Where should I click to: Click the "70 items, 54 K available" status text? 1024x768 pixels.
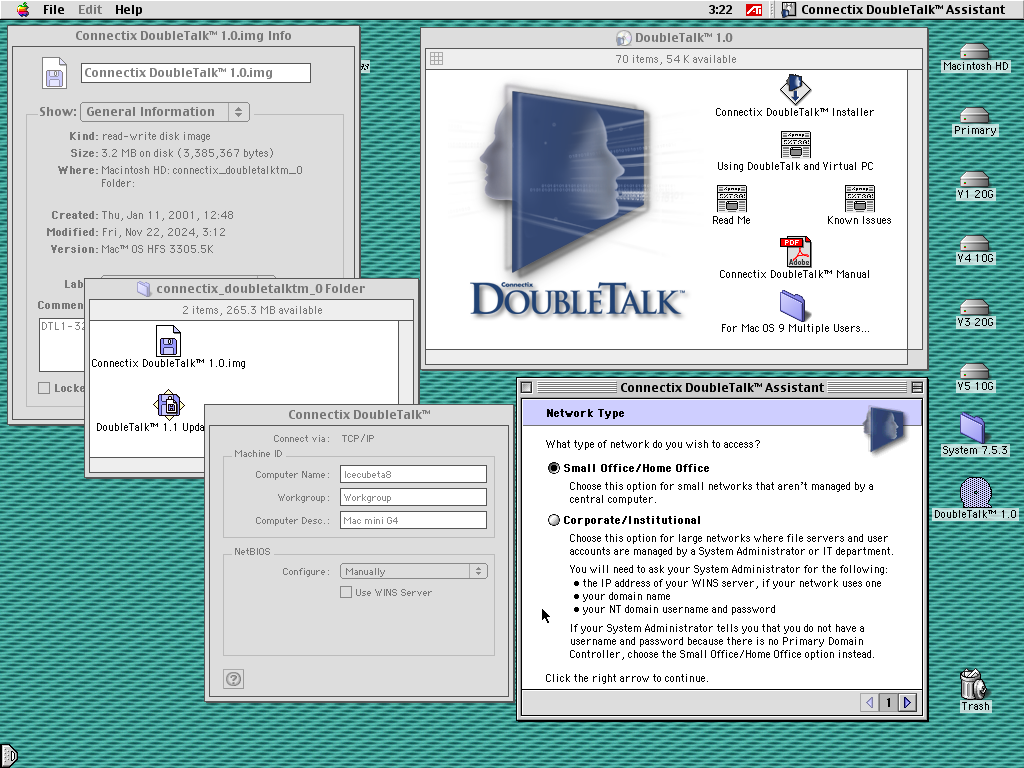[676, 59]
